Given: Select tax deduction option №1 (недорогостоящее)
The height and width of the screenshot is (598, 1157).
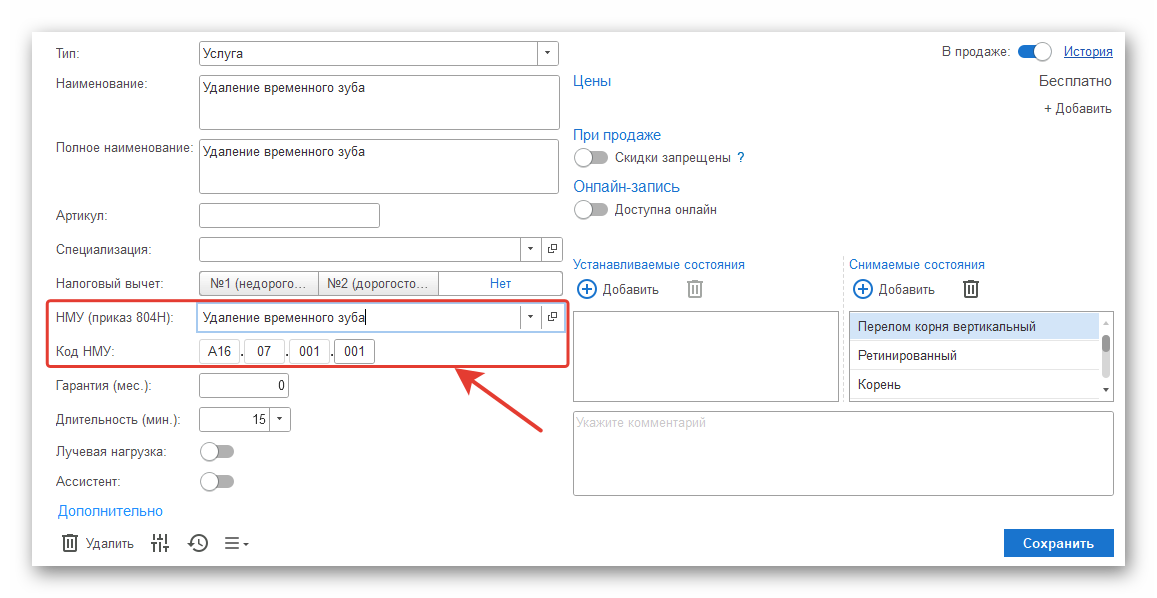Looking at the screenshot, I should coord(259,284).
